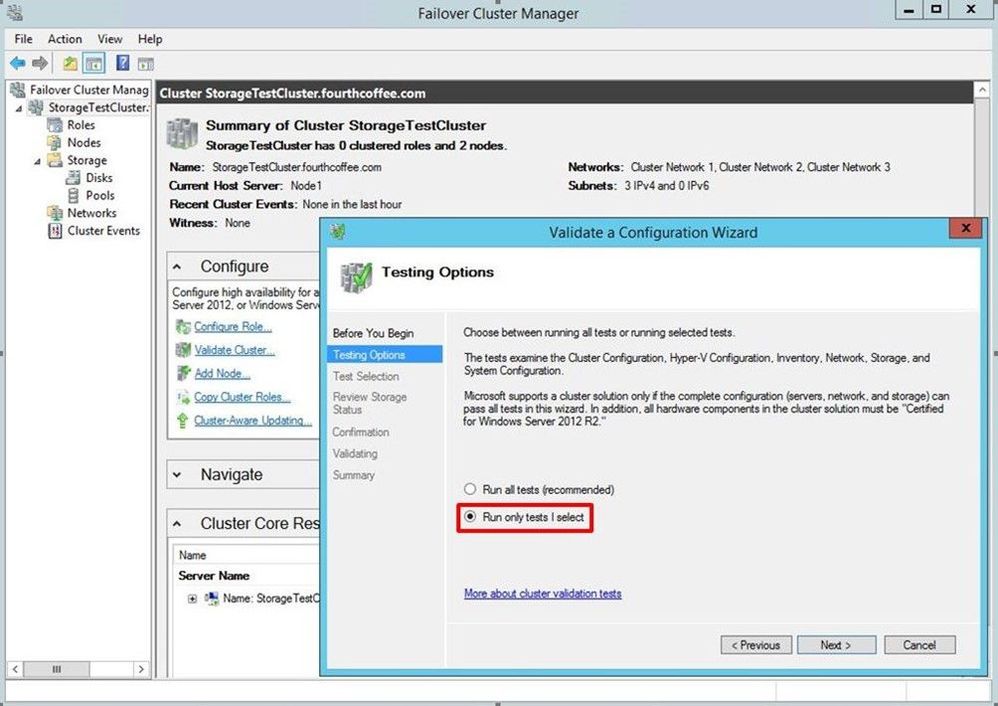998x706 pixels.
Task: Toggle the Show/Hide Action Pane icon
Action: click(x=146, y=64)
